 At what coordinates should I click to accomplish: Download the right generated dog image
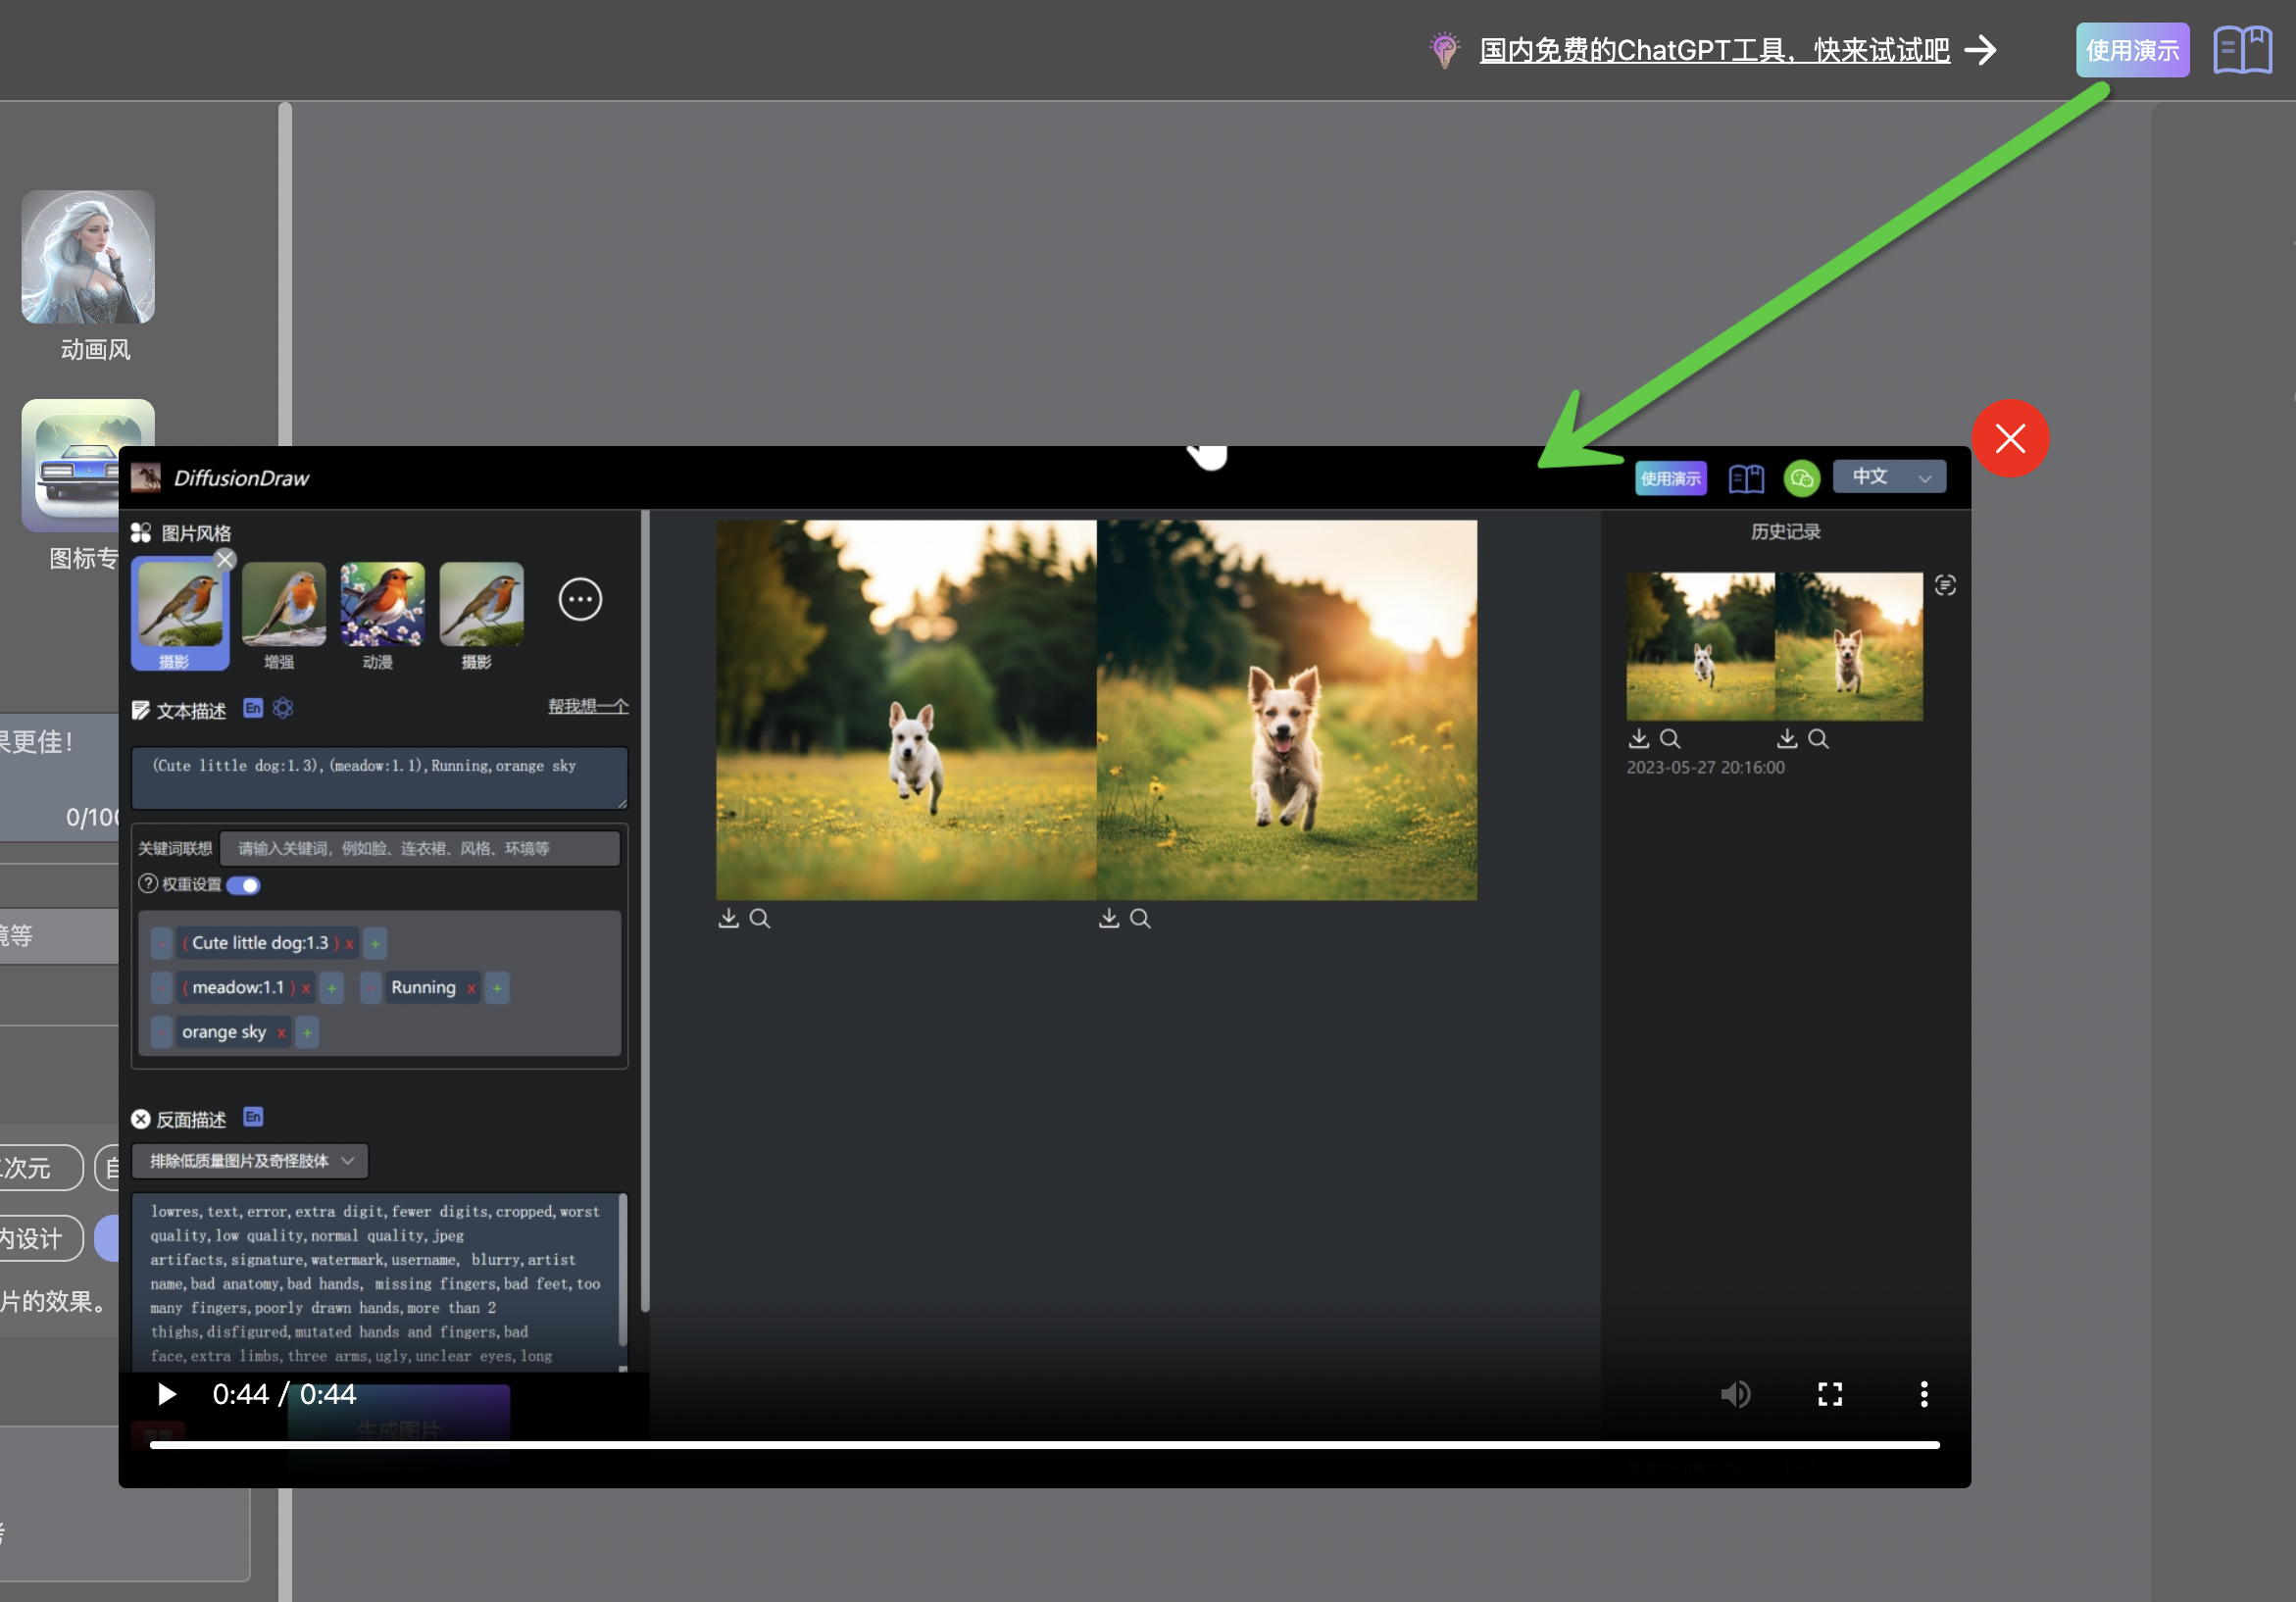(1109, 918)
